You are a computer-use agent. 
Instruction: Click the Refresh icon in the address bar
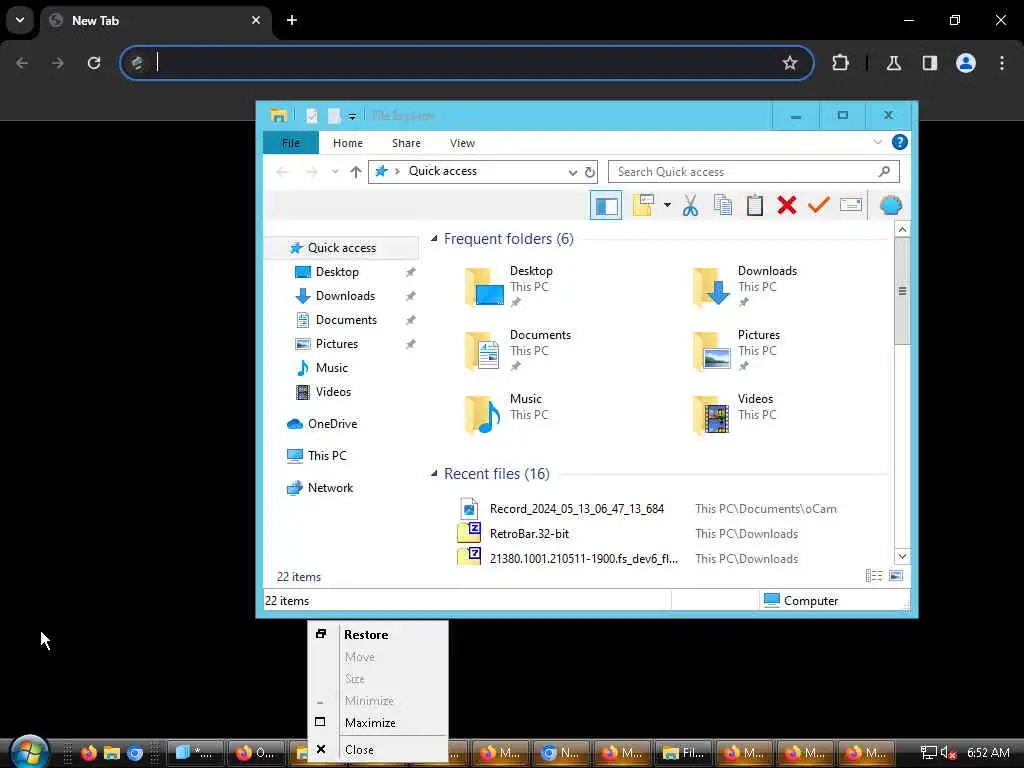pyautogui.click(x=590, y=172)
